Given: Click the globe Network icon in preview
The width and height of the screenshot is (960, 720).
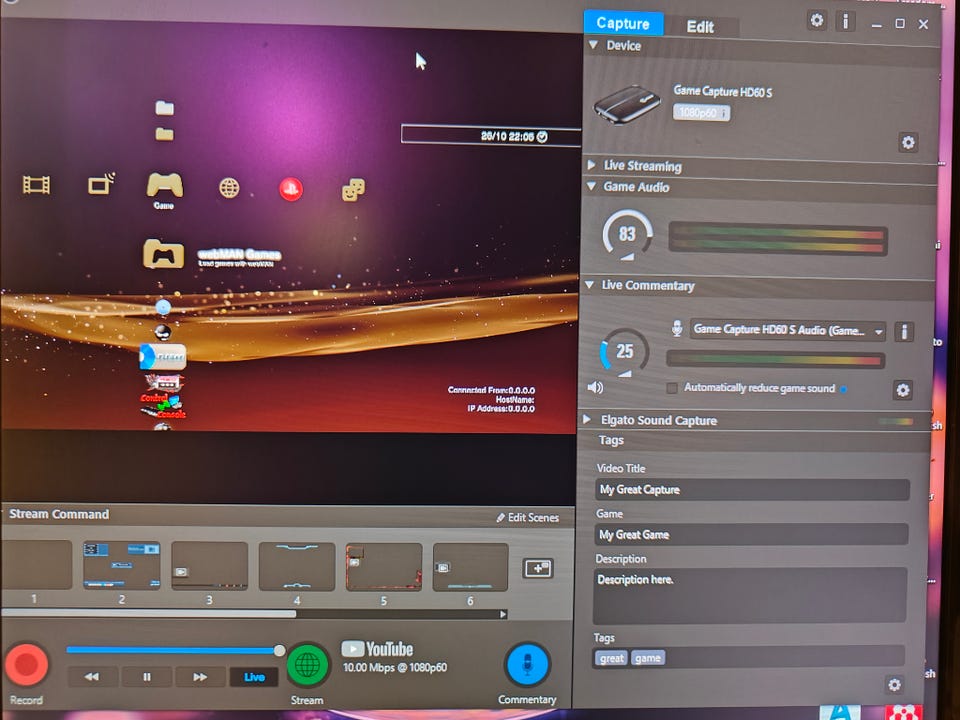Looking at the screenshot, I should [229, 188].
